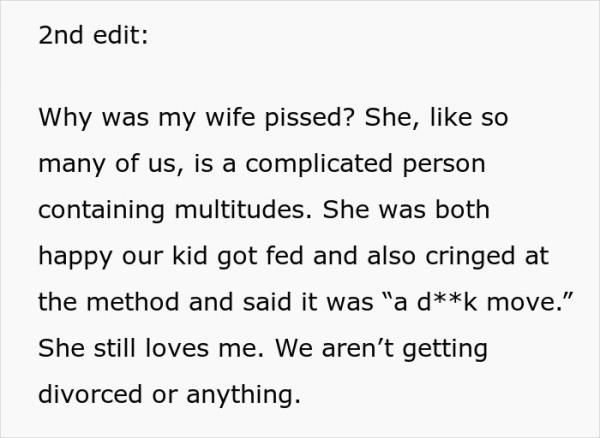This screenshot has width=600, height=438.
Task: Click the word 'containing' in third line
Action: click(101, 211)
